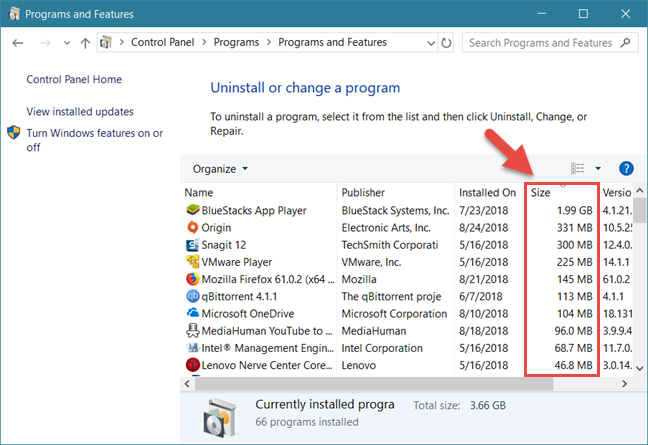
Task: Click the TechSmith Corporati publisher cell
Action: (x=390, y=245)
